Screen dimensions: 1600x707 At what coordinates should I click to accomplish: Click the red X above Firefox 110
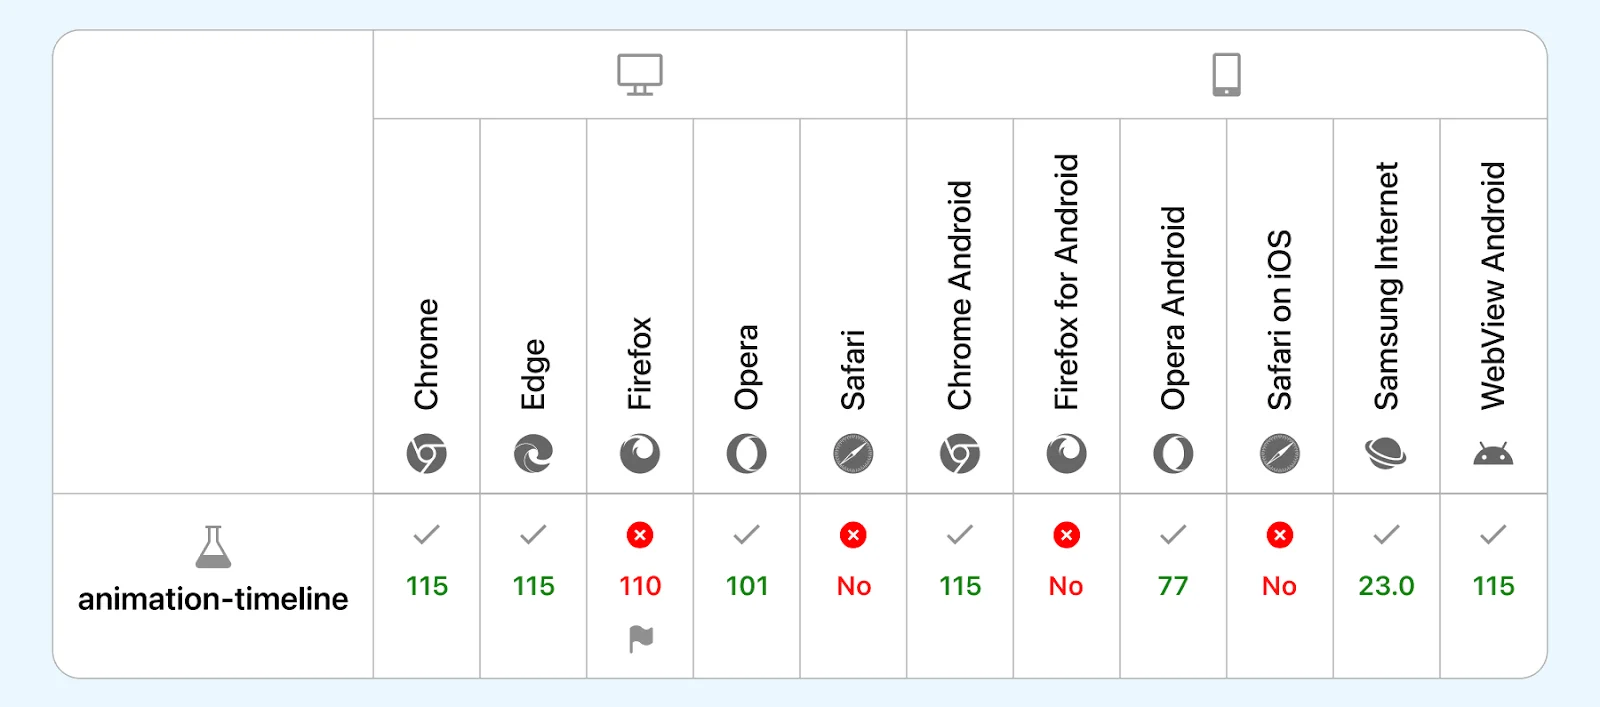(x=640, y=535)
